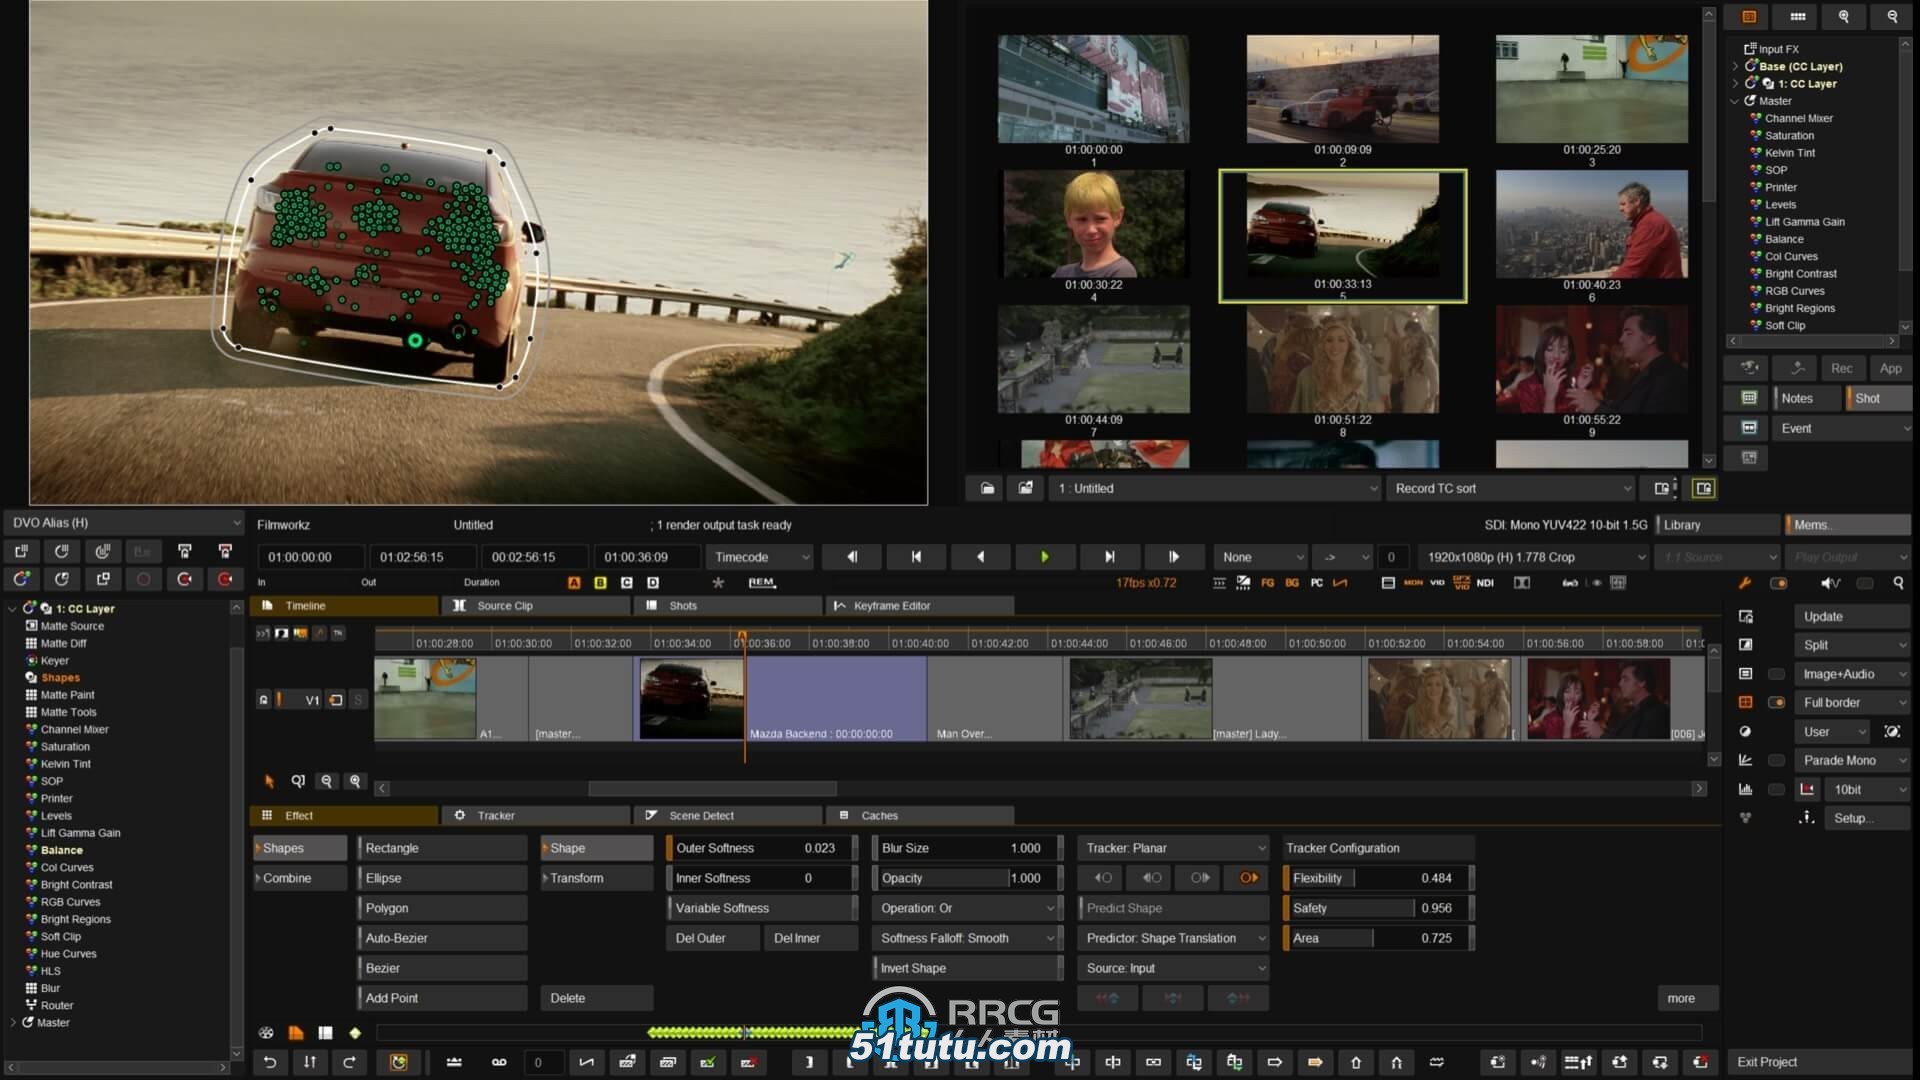The width and height of the screenshot is (1920, 1080).
Task: Click keyframe diamond icon above bottom toolbar
Action: (x=355, y=1033)
